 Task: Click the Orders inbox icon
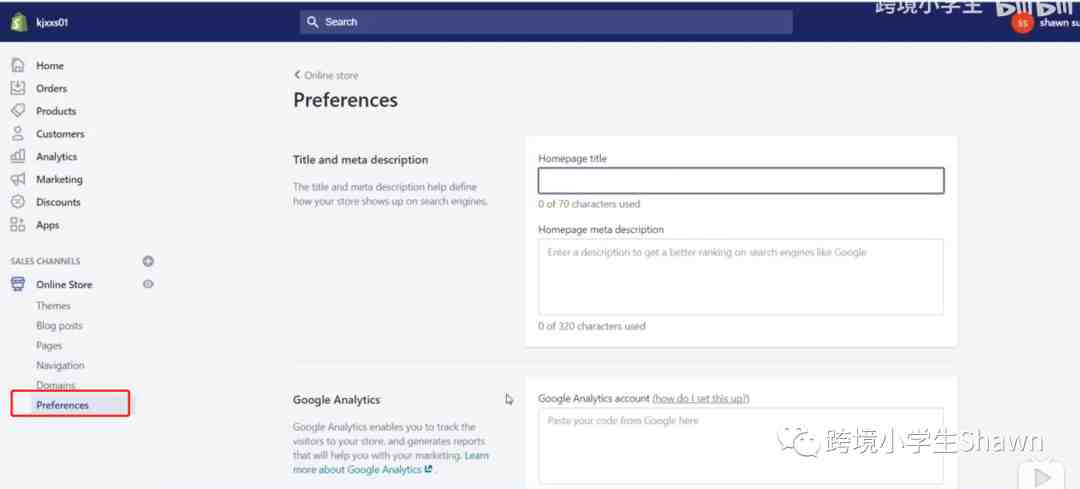click(x=18, y=88)
